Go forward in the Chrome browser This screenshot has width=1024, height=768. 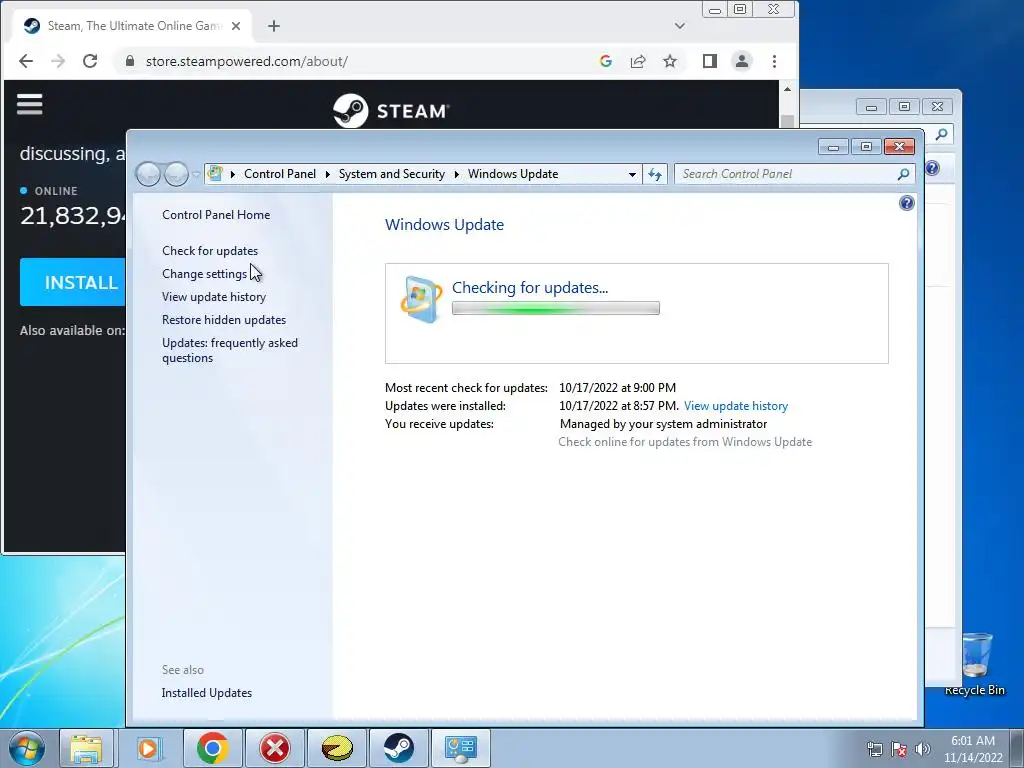click(x=58, y=61)
